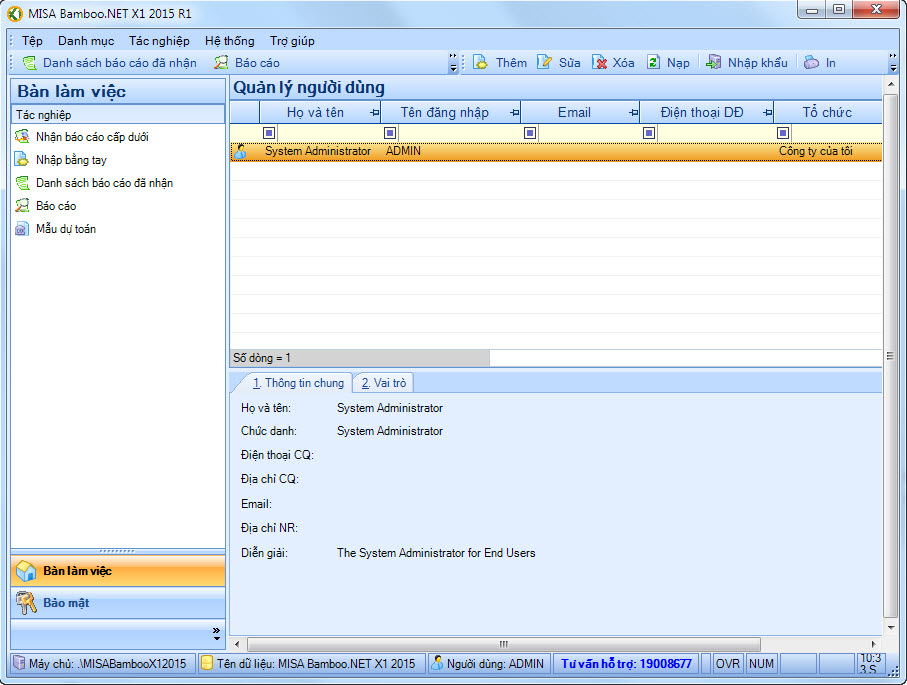Open filter operator for Tên đăng nhập column

click(x=390, y=133)
